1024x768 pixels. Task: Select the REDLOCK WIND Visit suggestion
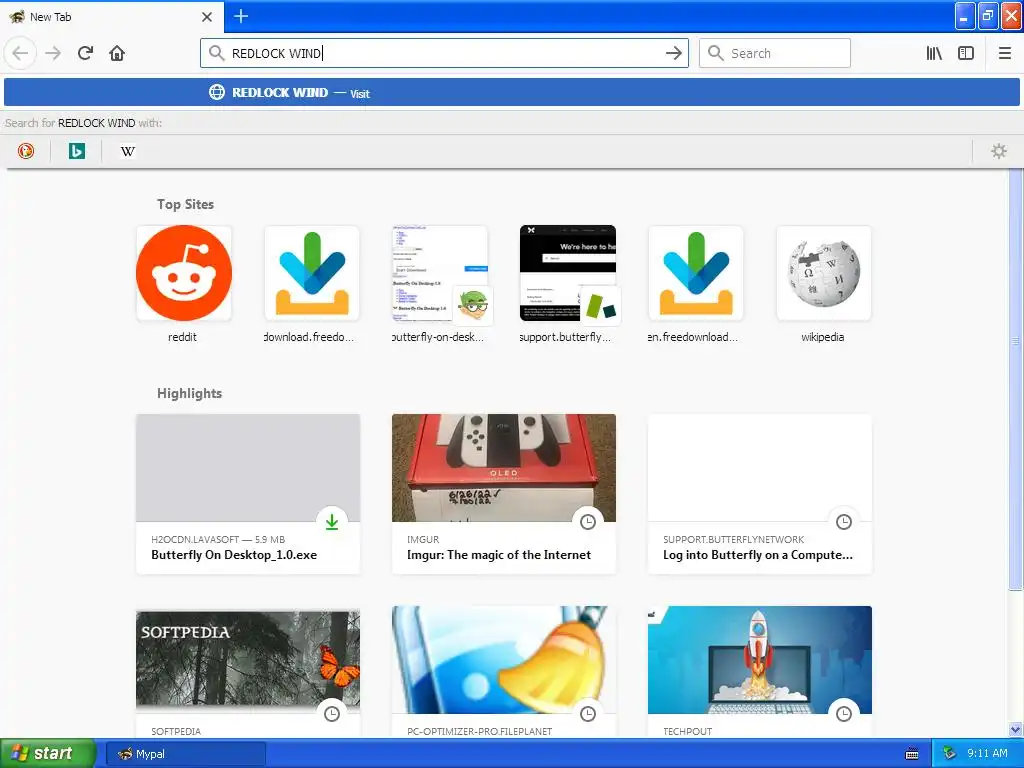512,93
